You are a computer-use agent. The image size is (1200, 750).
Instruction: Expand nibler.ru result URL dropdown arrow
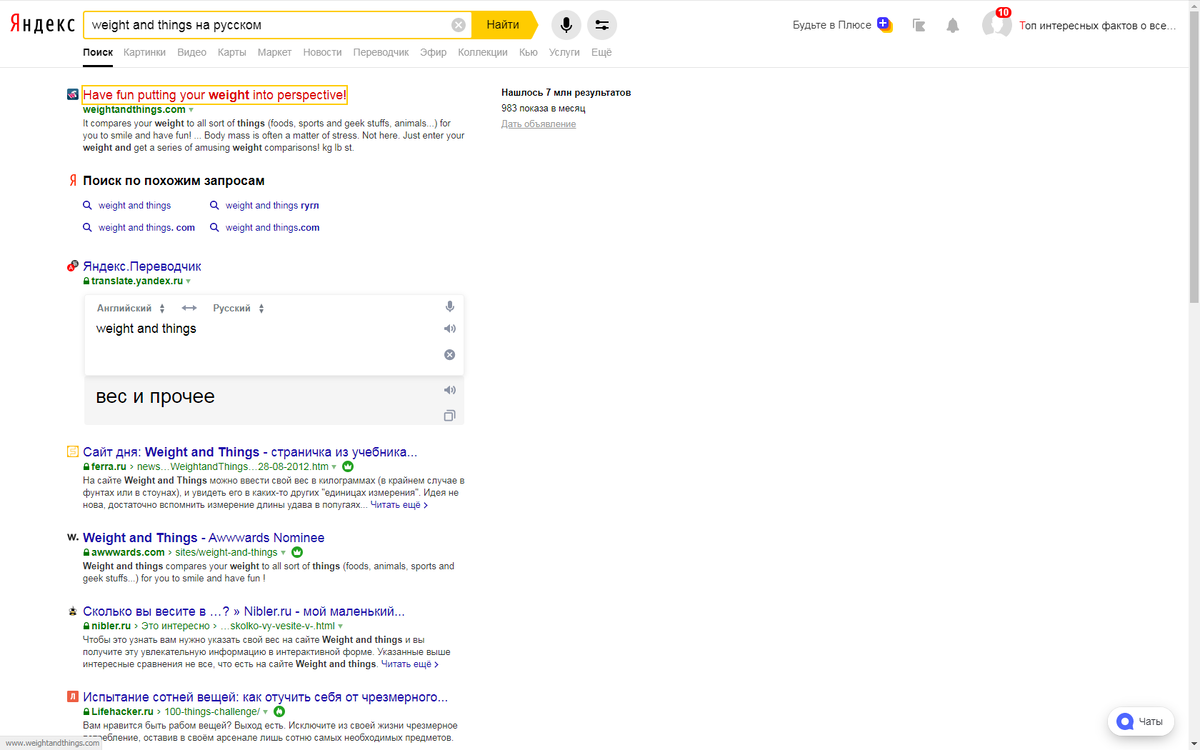pos(340,626)
